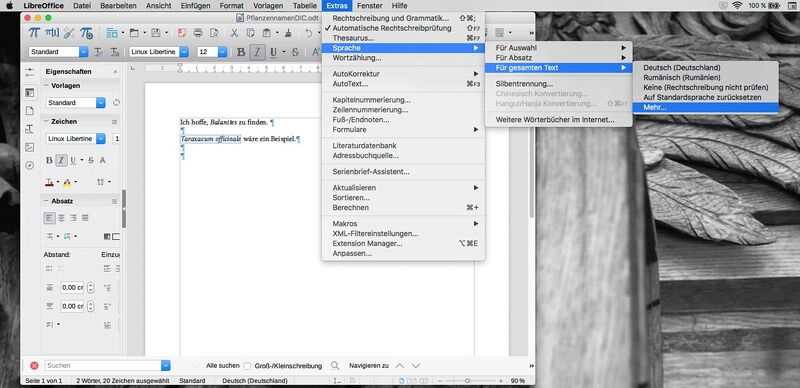Click Deutsch (Deutschland) in status bar
Image resolution: width=800 pixels, height=388 pixels.
[x=255, y=381]
